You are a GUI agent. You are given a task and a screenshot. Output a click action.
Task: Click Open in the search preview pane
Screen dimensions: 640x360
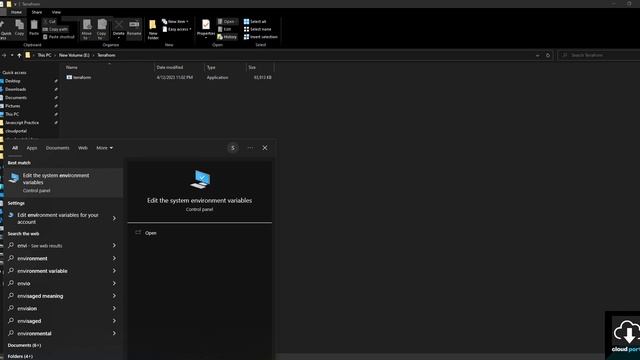(151, 233)
